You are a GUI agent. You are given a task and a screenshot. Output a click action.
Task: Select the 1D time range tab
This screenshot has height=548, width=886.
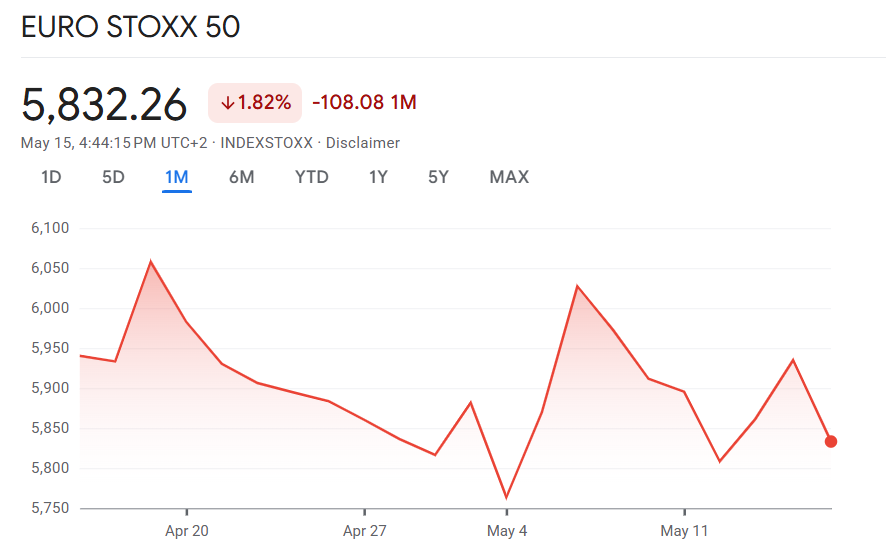tap(51, 177)
